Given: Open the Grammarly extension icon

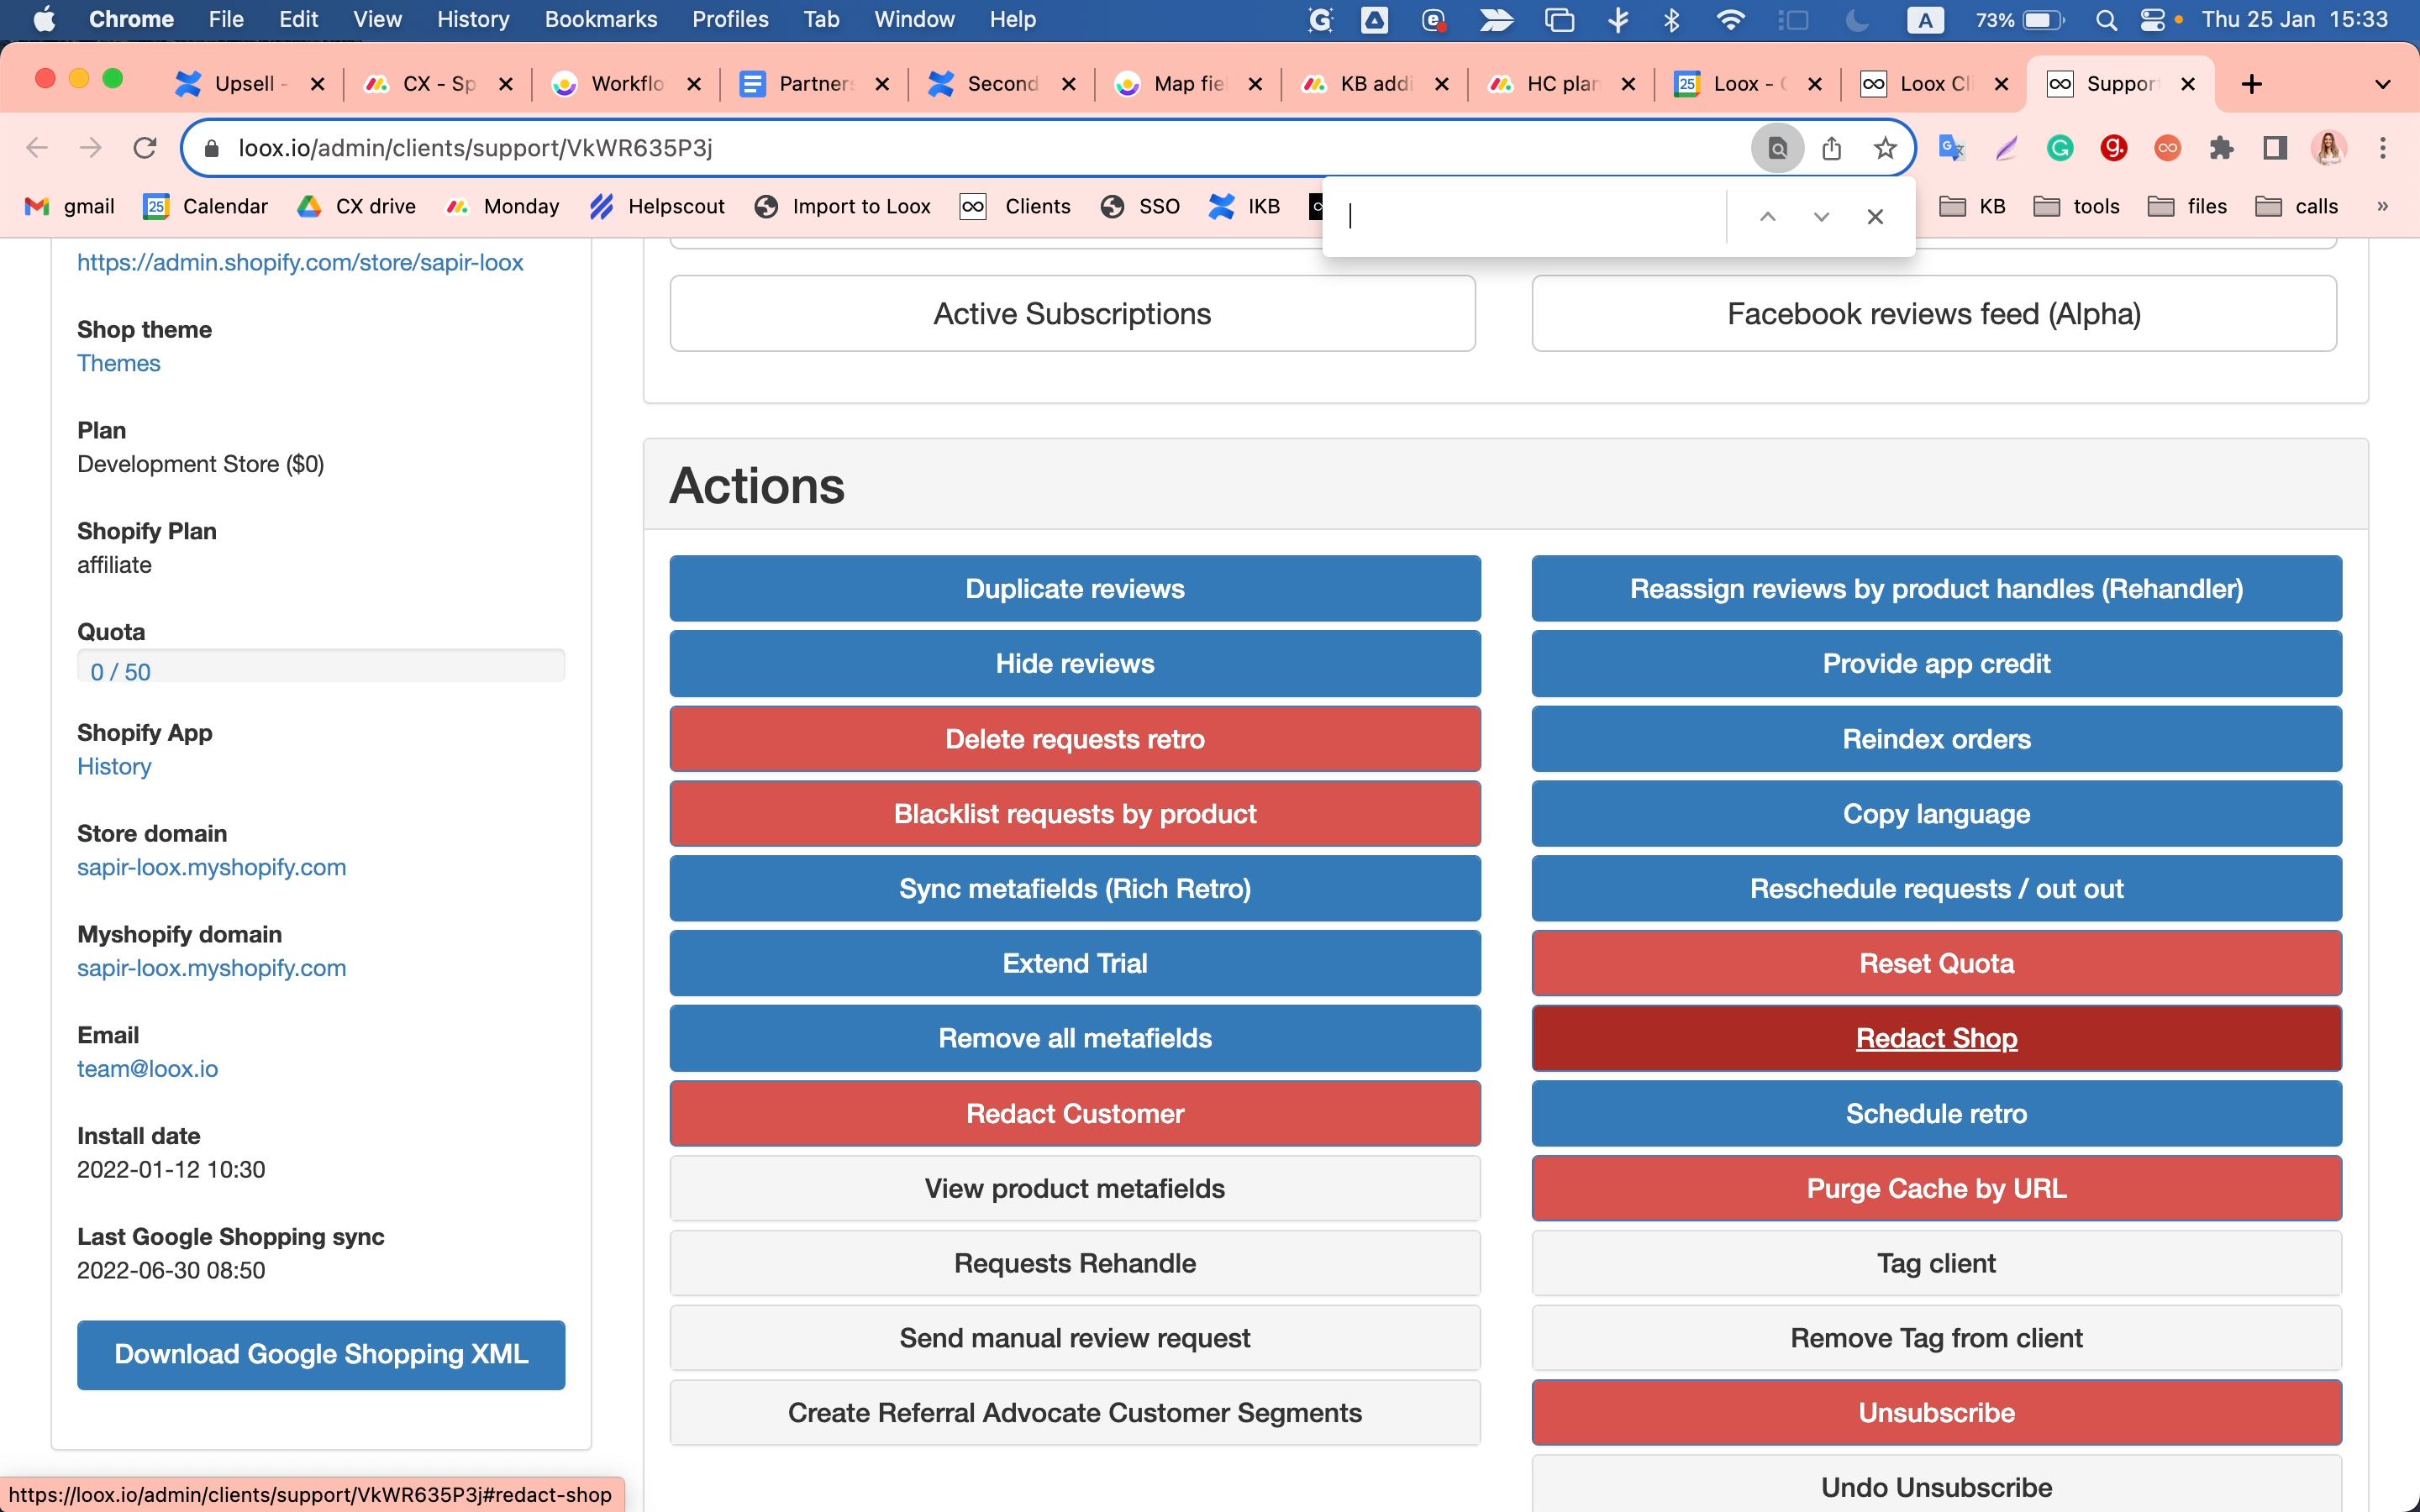Looking at the screenshot, I should [x=2060, y=148].
